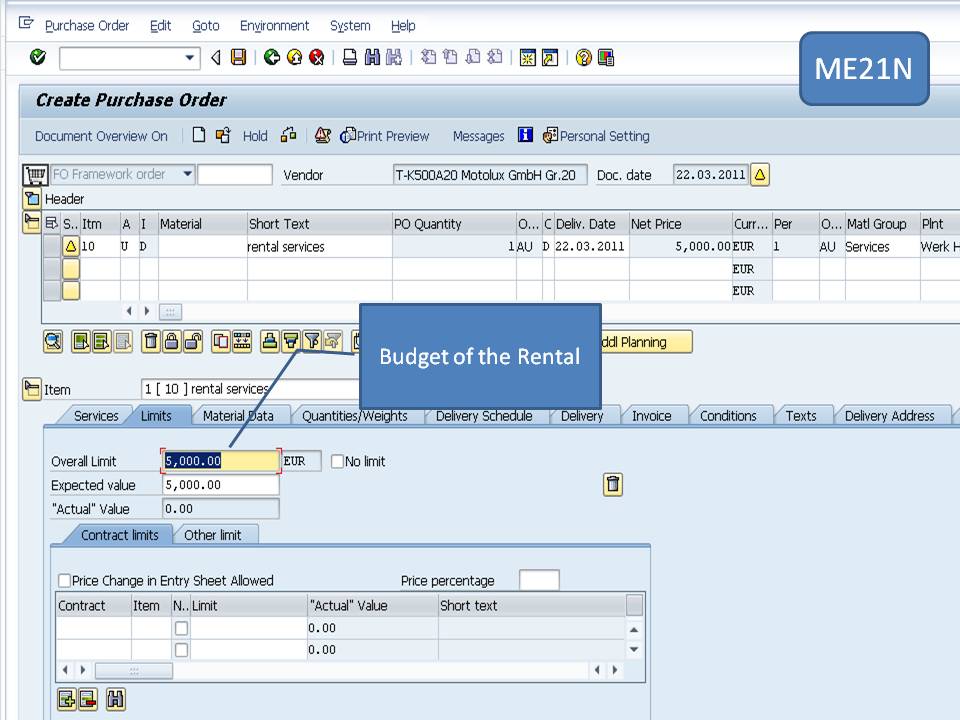
Task: Open Personal Setting
Action: [x=595, y=136]
